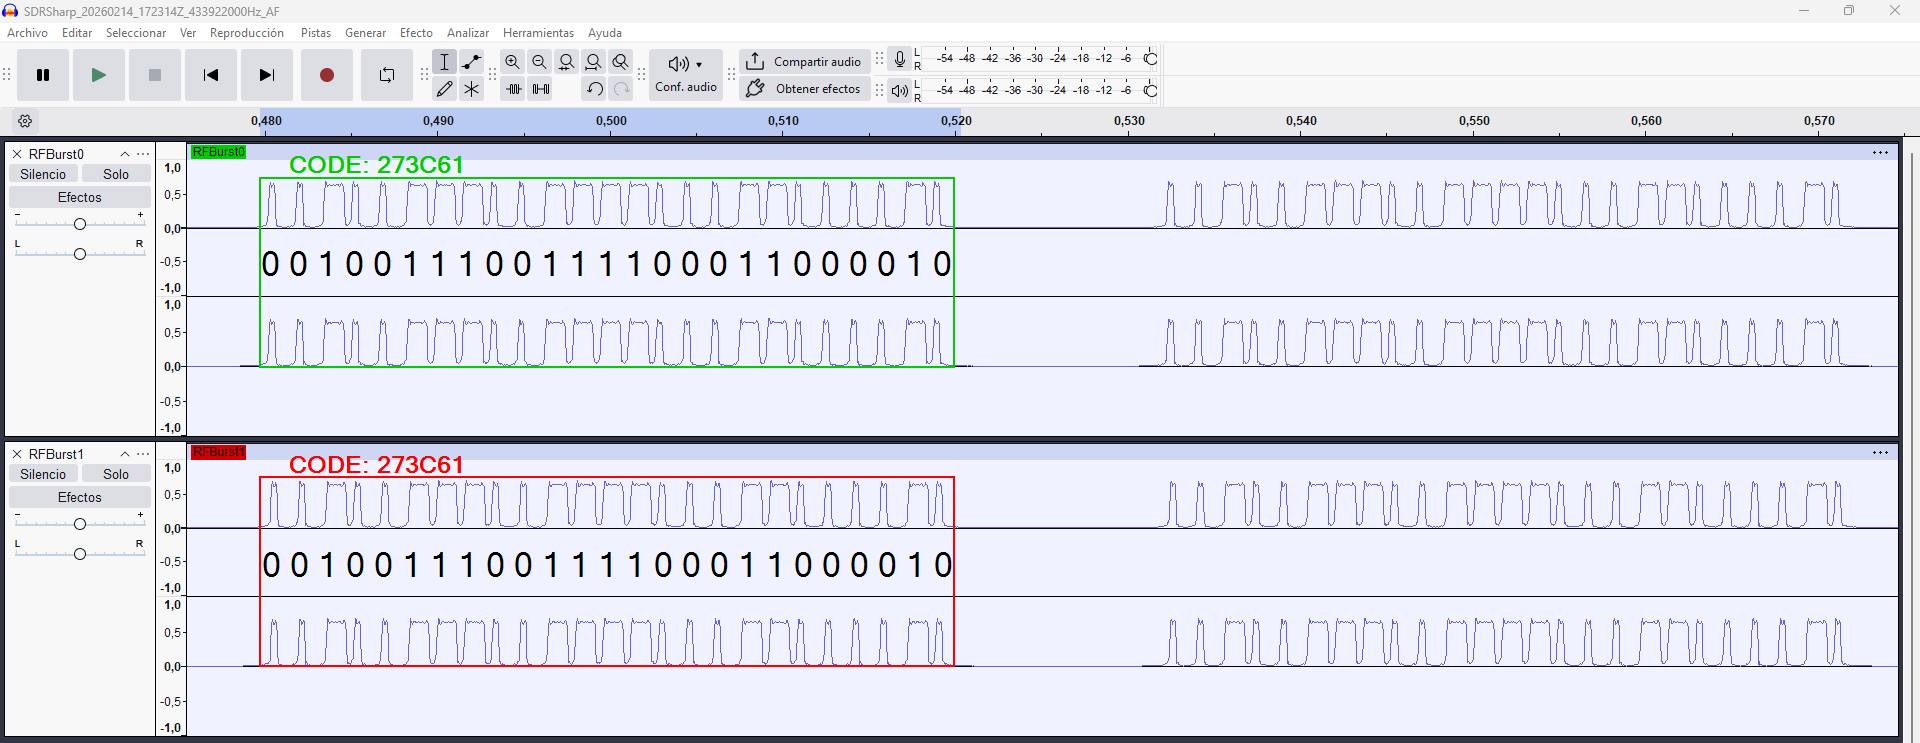Viewport: 1920px width, 743px height.
Task: Mute RFBurst0 track with Silencio
Action: (x=43, y=174)
